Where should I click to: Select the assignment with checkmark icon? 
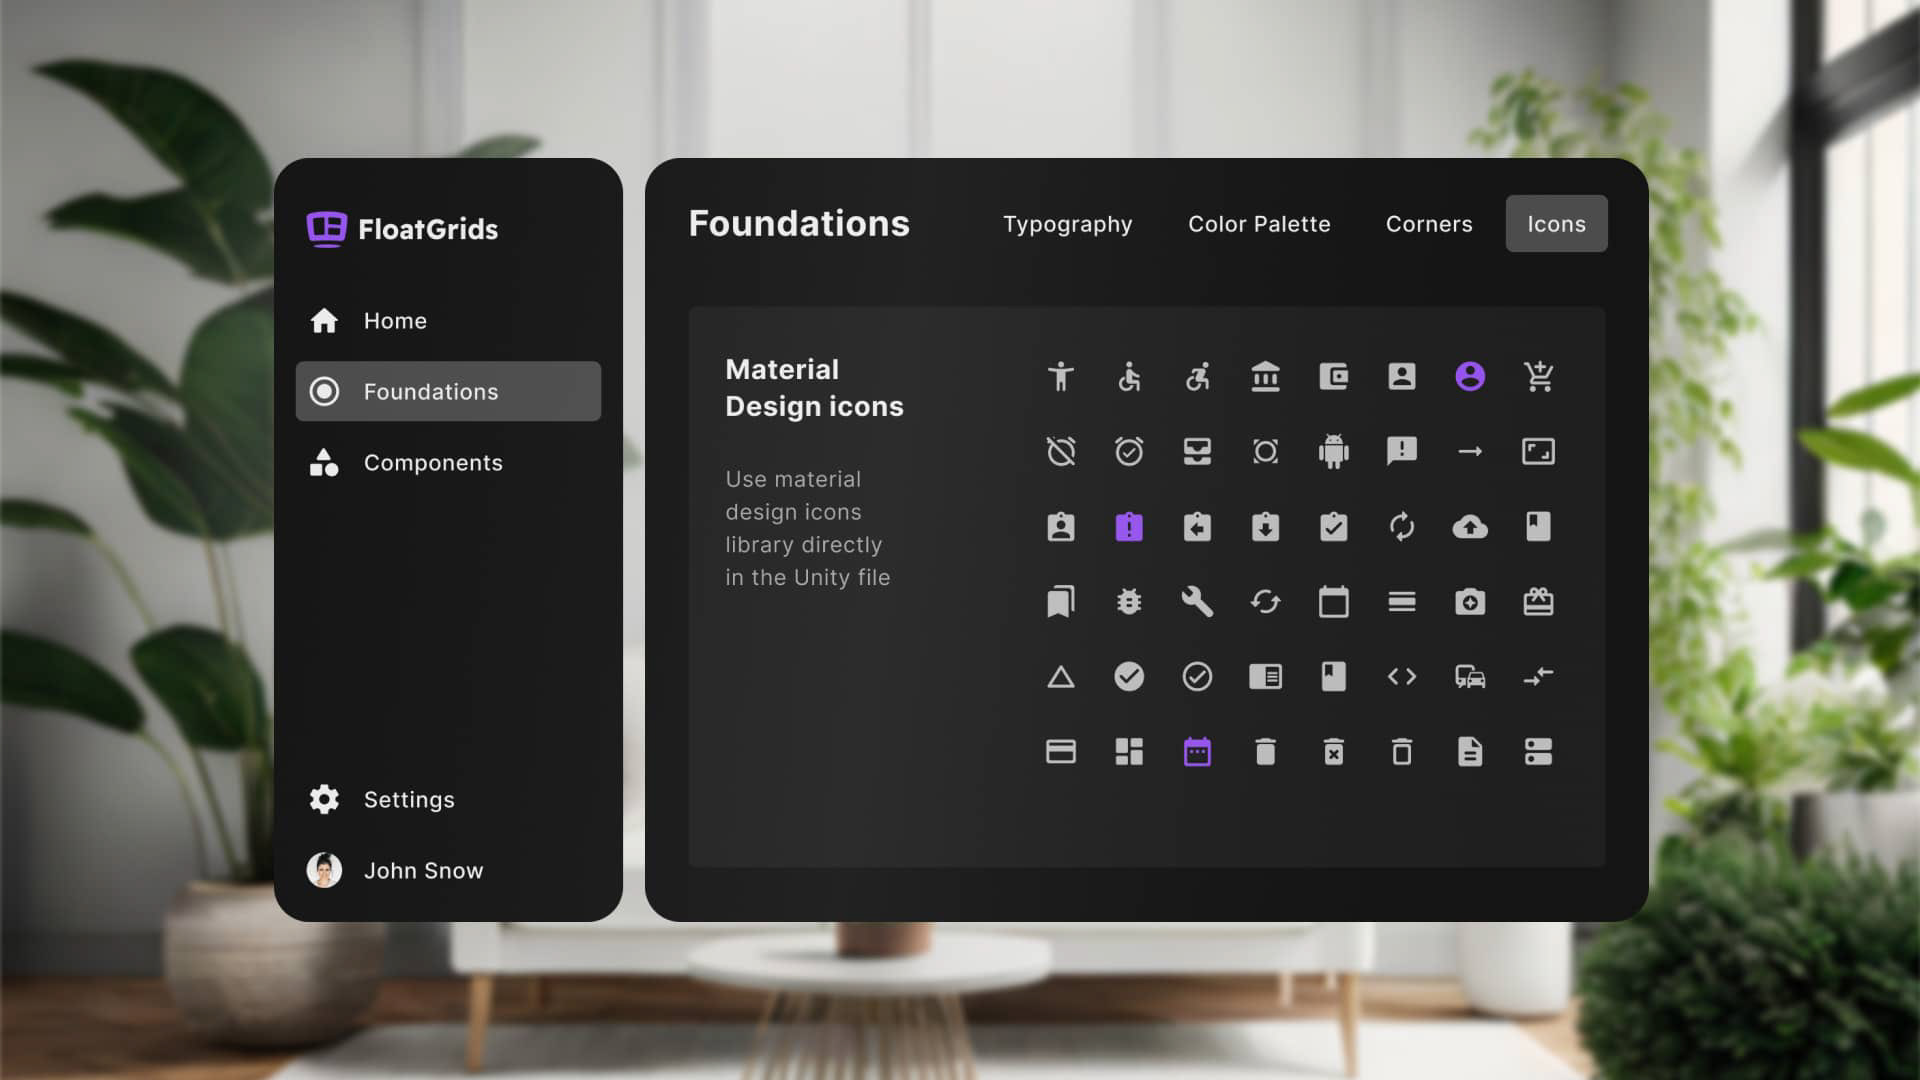(x=1333, y=526)
